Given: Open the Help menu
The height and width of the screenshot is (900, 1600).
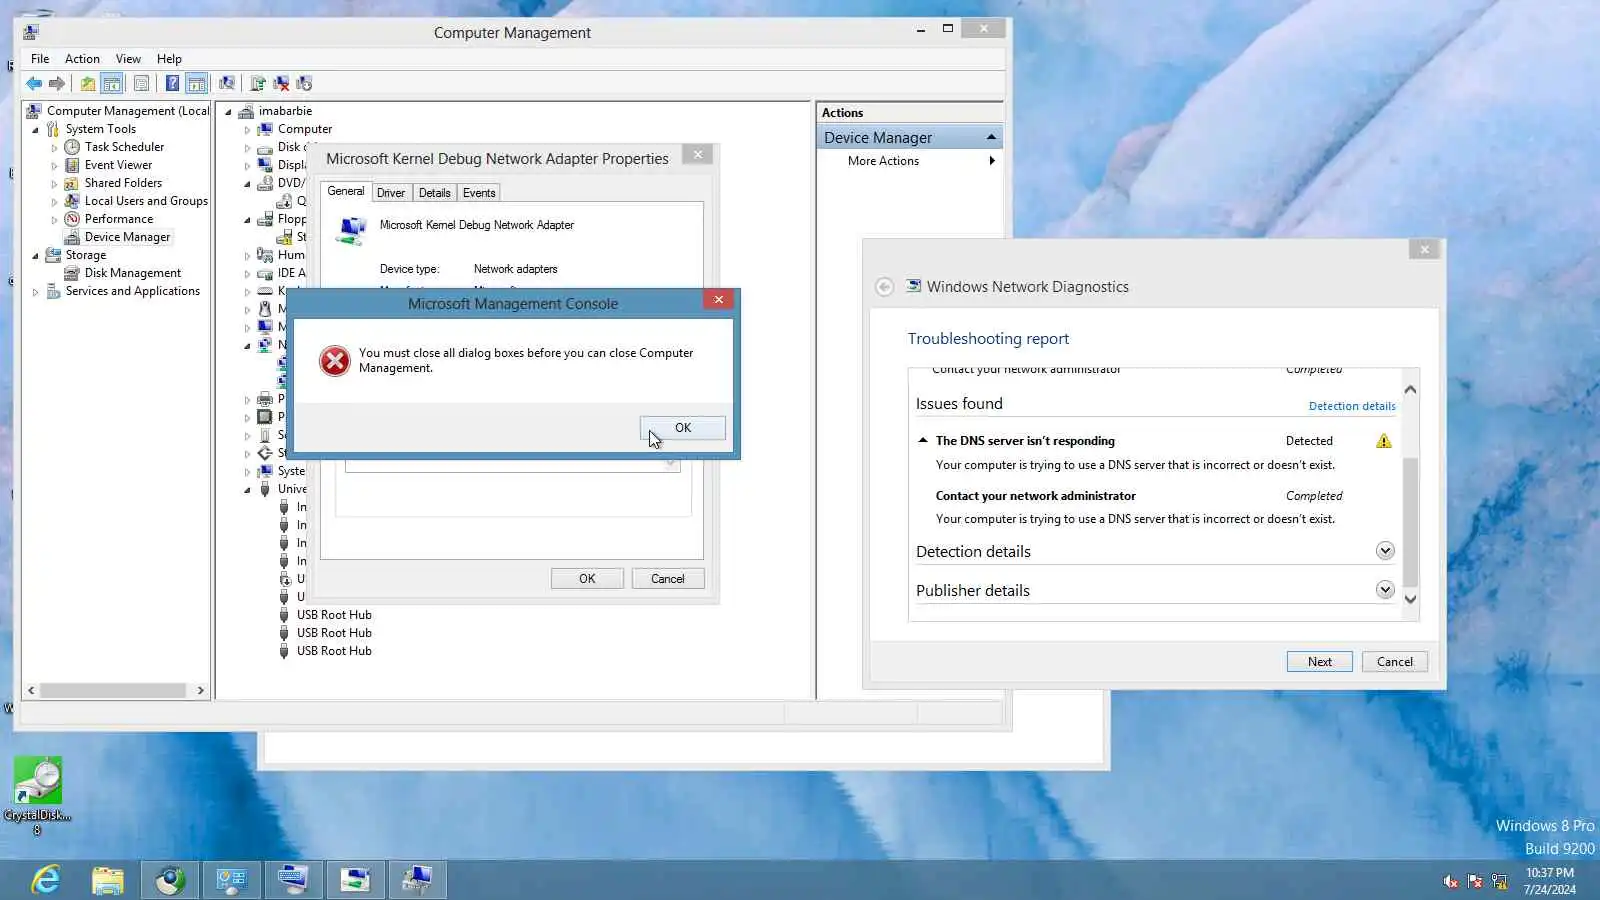Looking at the screenshot, I should coord(169,59).
